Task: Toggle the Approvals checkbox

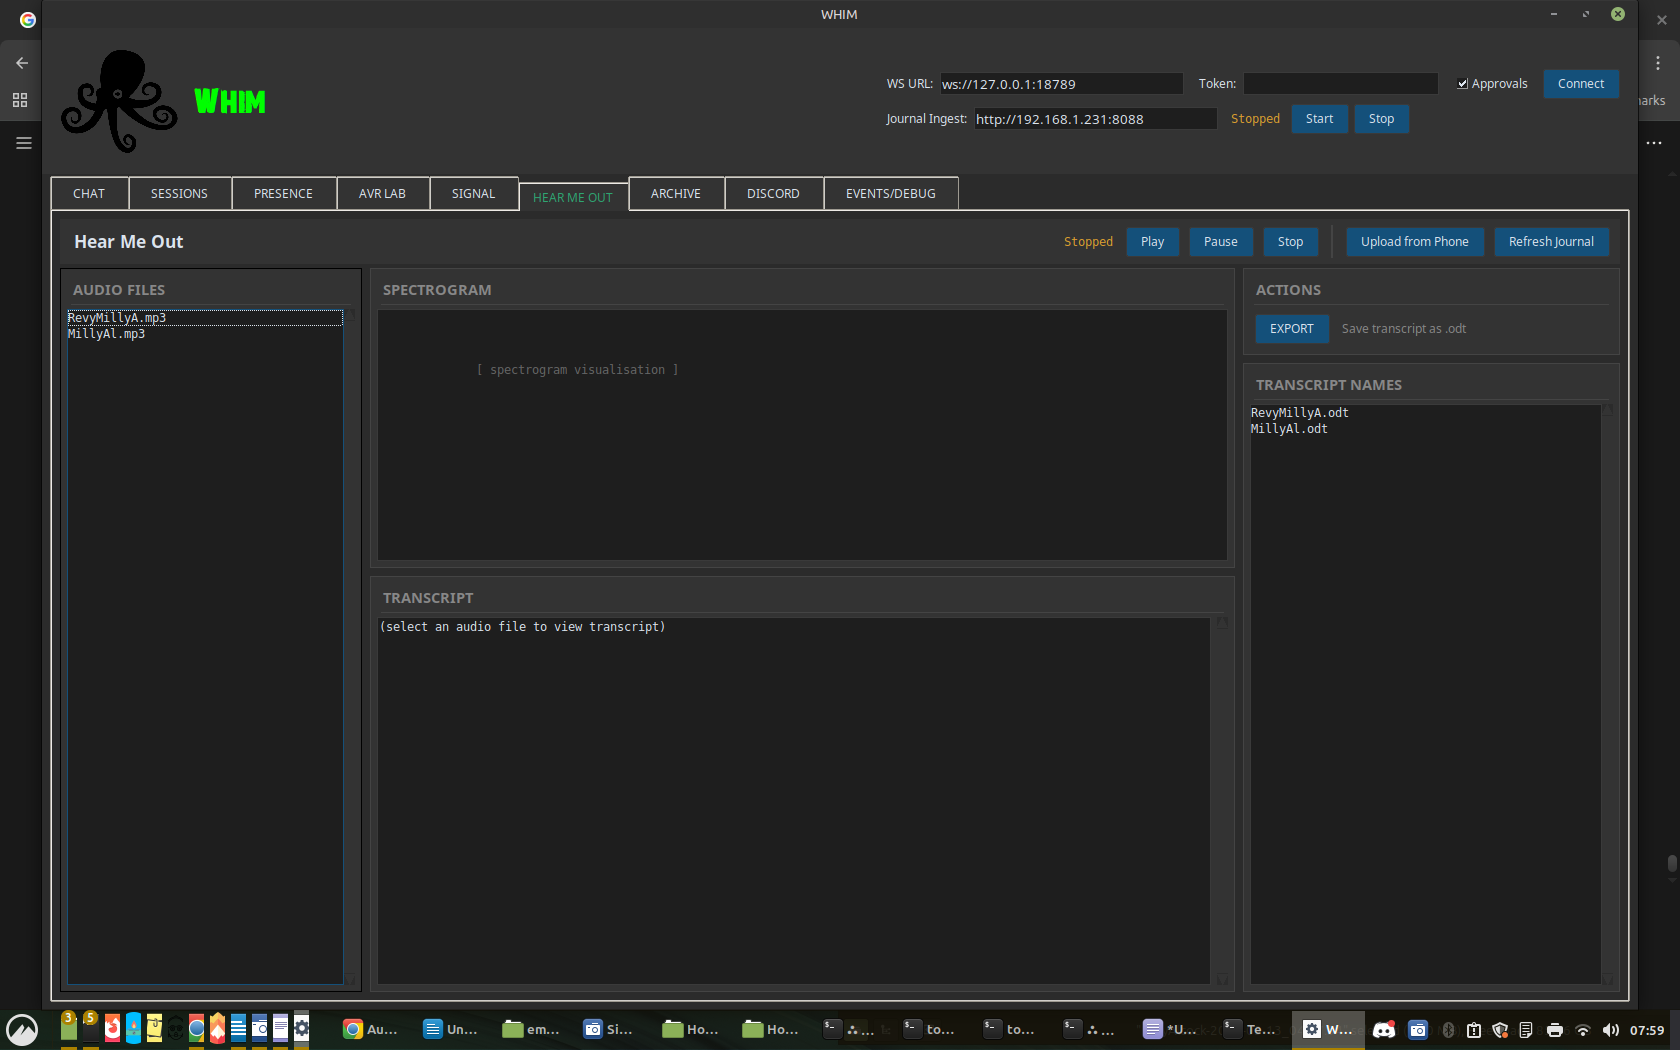Action: 1463,84
